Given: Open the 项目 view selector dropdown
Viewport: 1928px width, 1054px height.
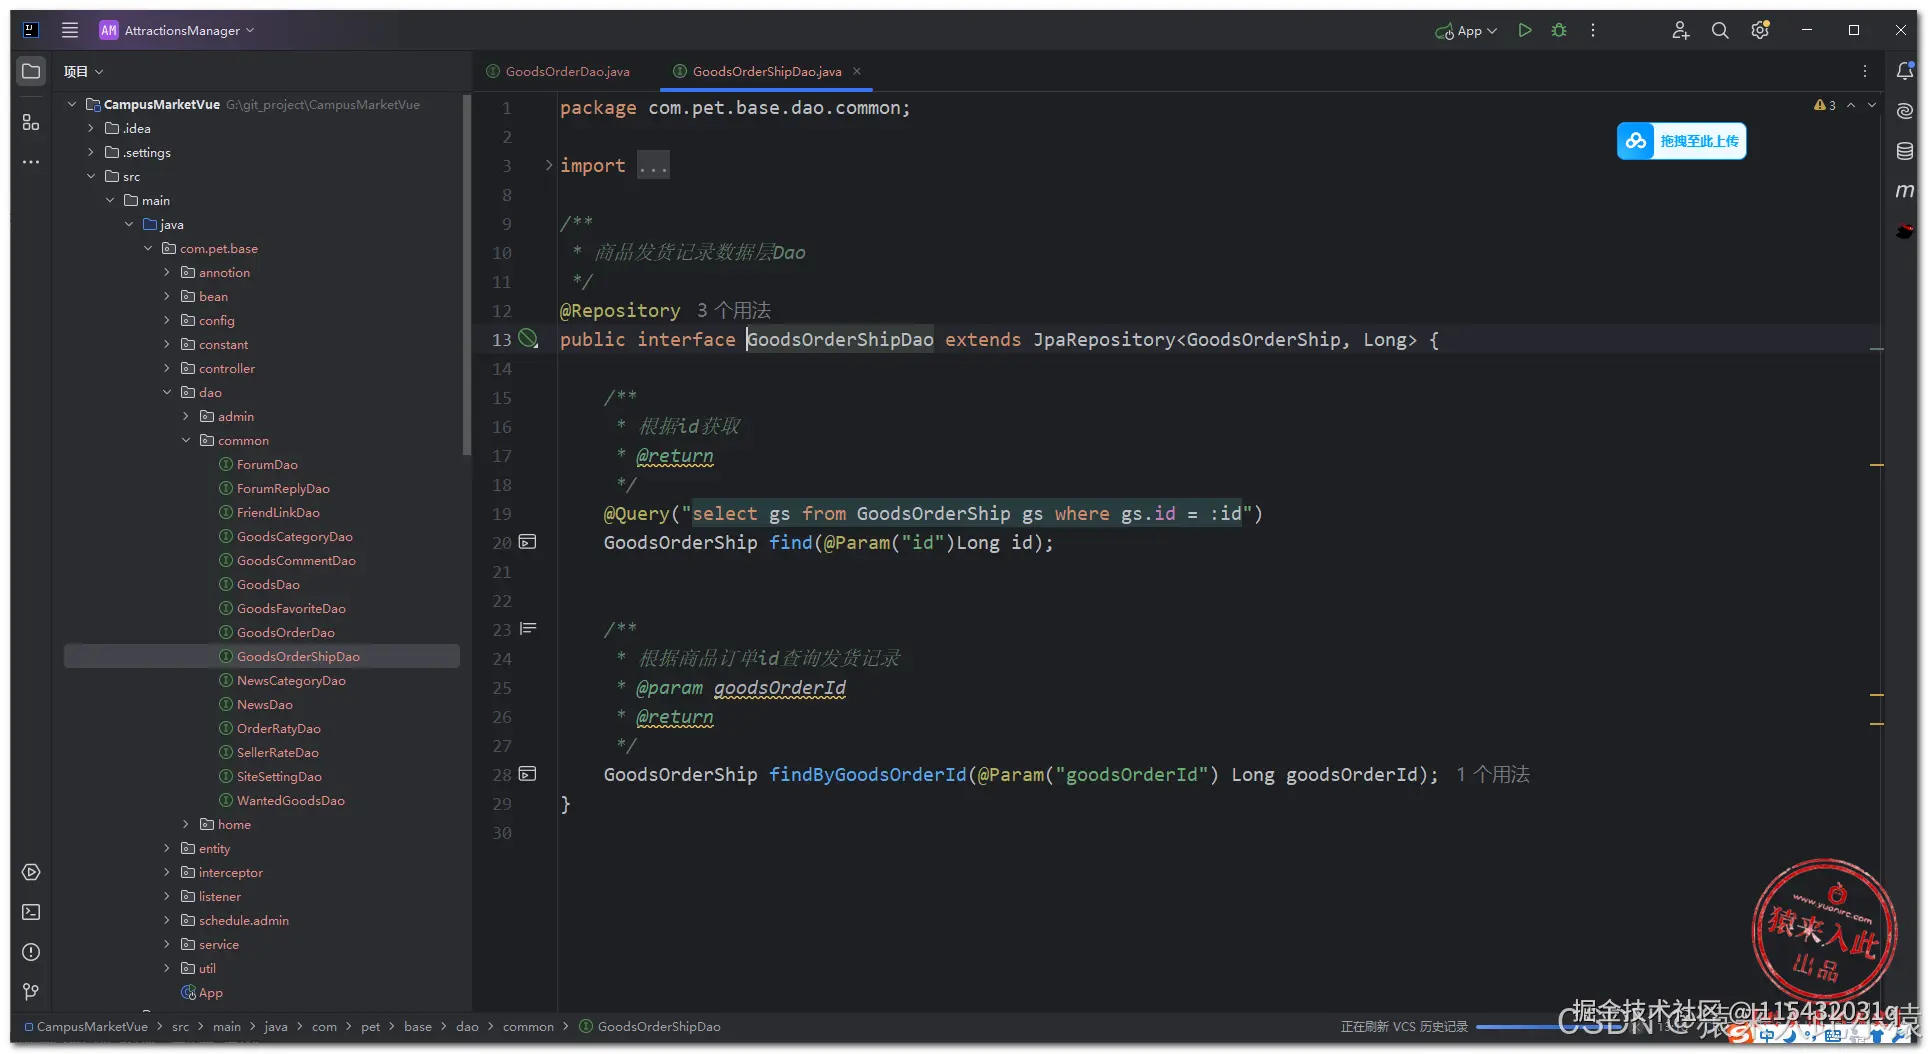Looking at the screenshot, I should pyautogui.click(x=84, y=71).
